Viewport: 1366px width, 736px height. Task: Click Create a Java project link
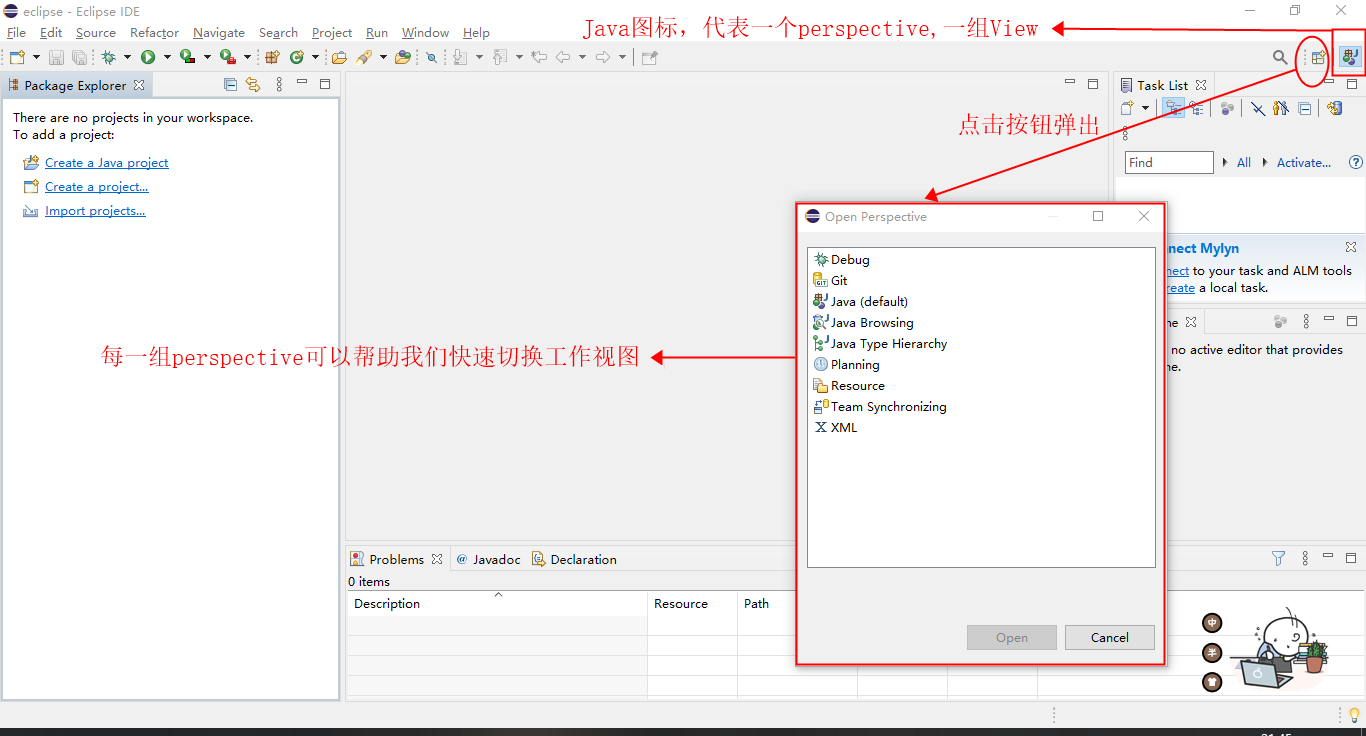[x=107, y=163]
